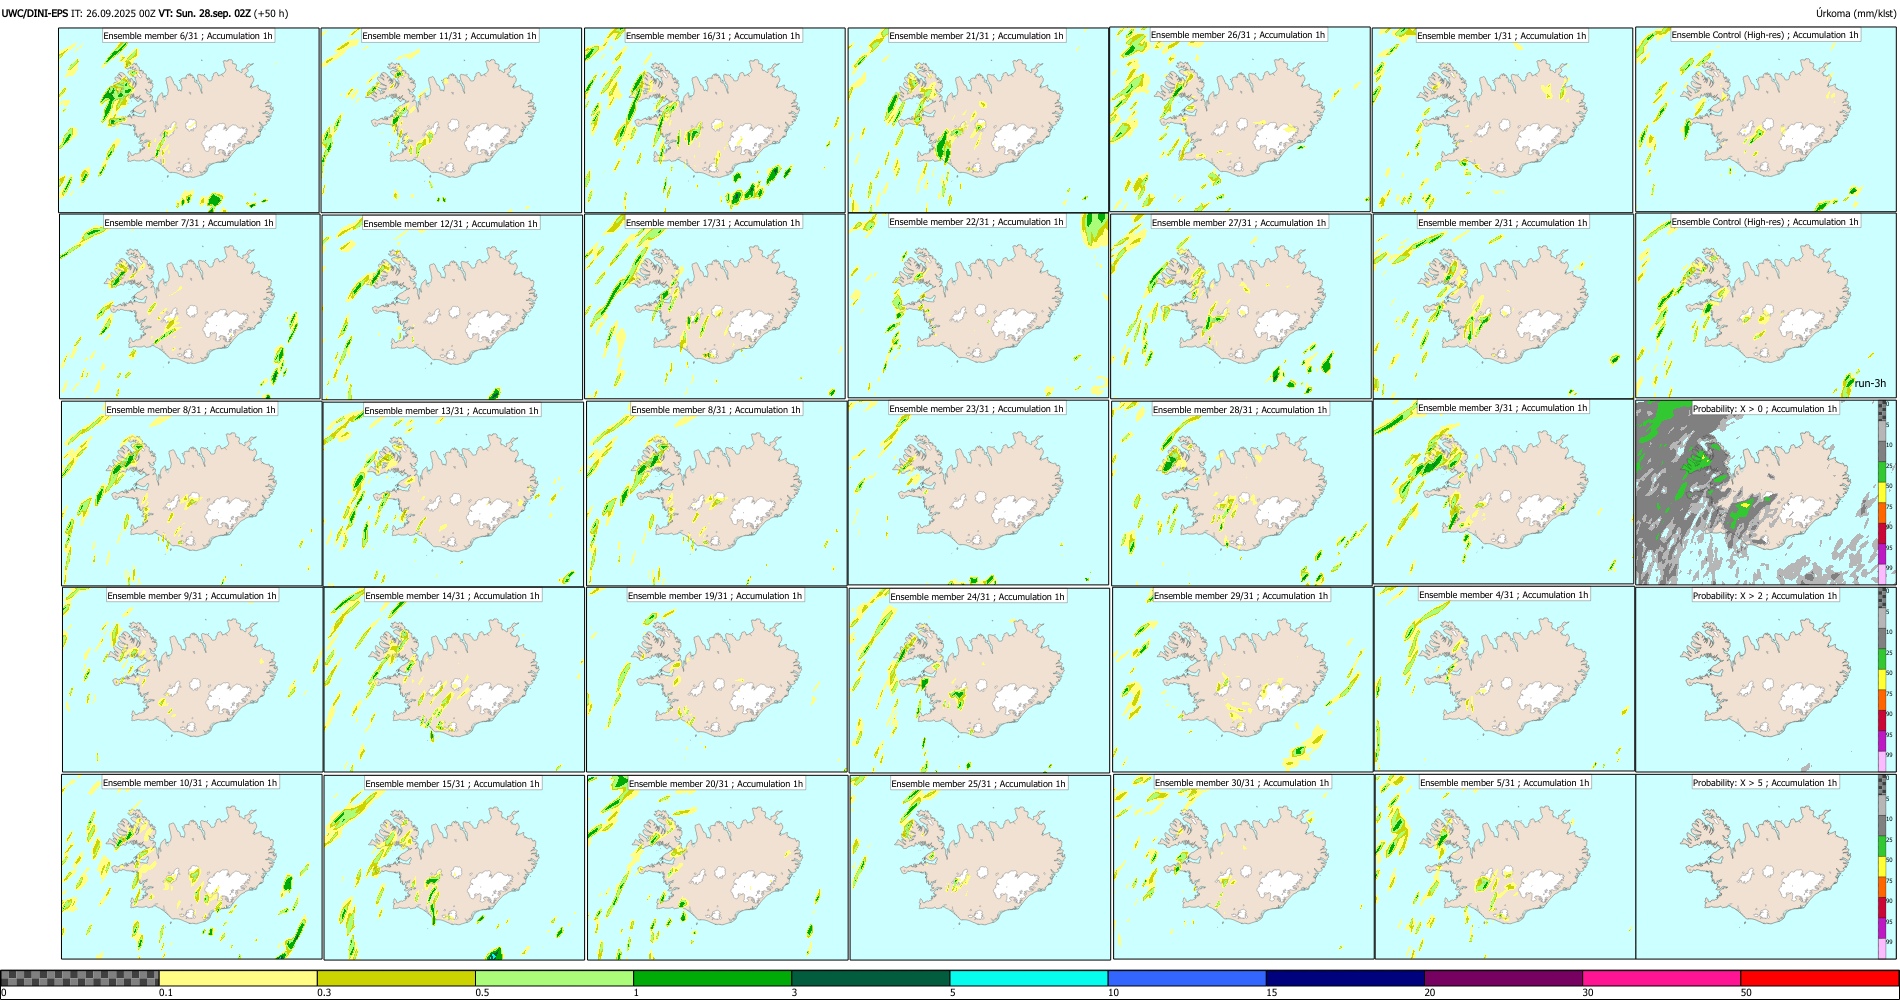Select the dark green 3–5 legend swatch
The height and width of the screenshot is (1000, 1900).
coord(870,978)
